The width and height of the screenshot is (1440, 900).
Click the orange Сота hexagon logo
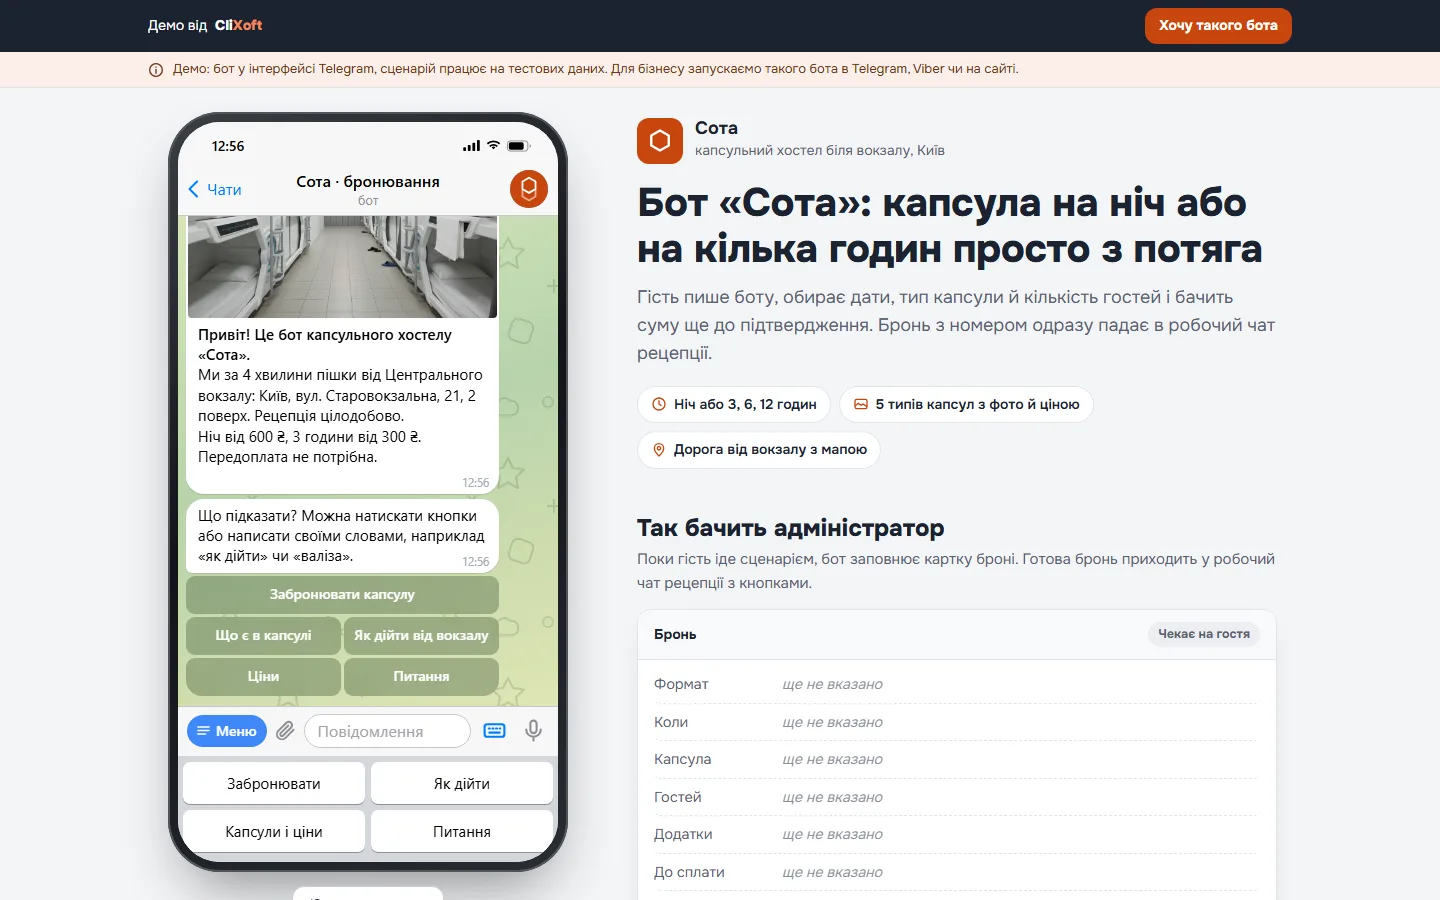click(660, 141)
